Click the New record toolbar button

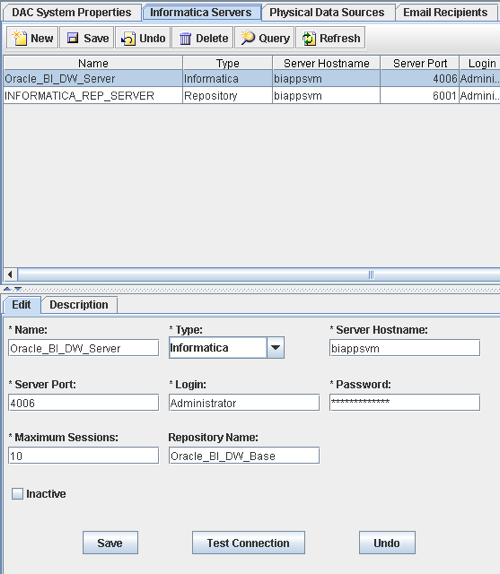coord(32,38)
